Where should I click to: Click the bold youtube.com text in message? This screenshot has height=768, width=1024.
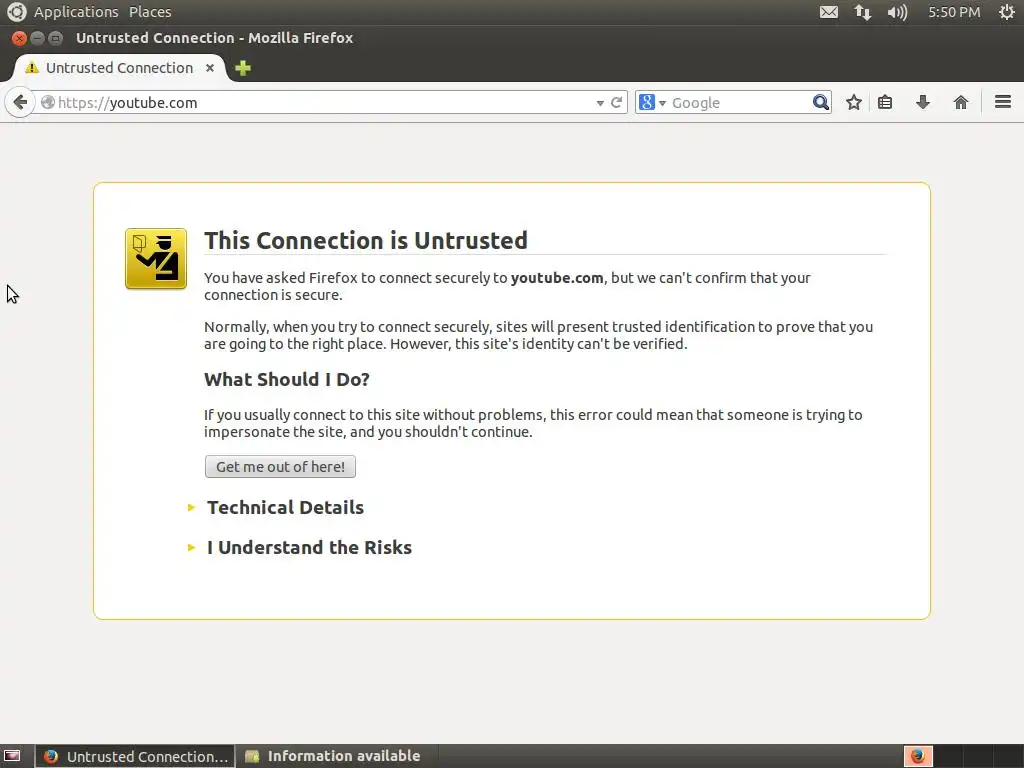557,278
